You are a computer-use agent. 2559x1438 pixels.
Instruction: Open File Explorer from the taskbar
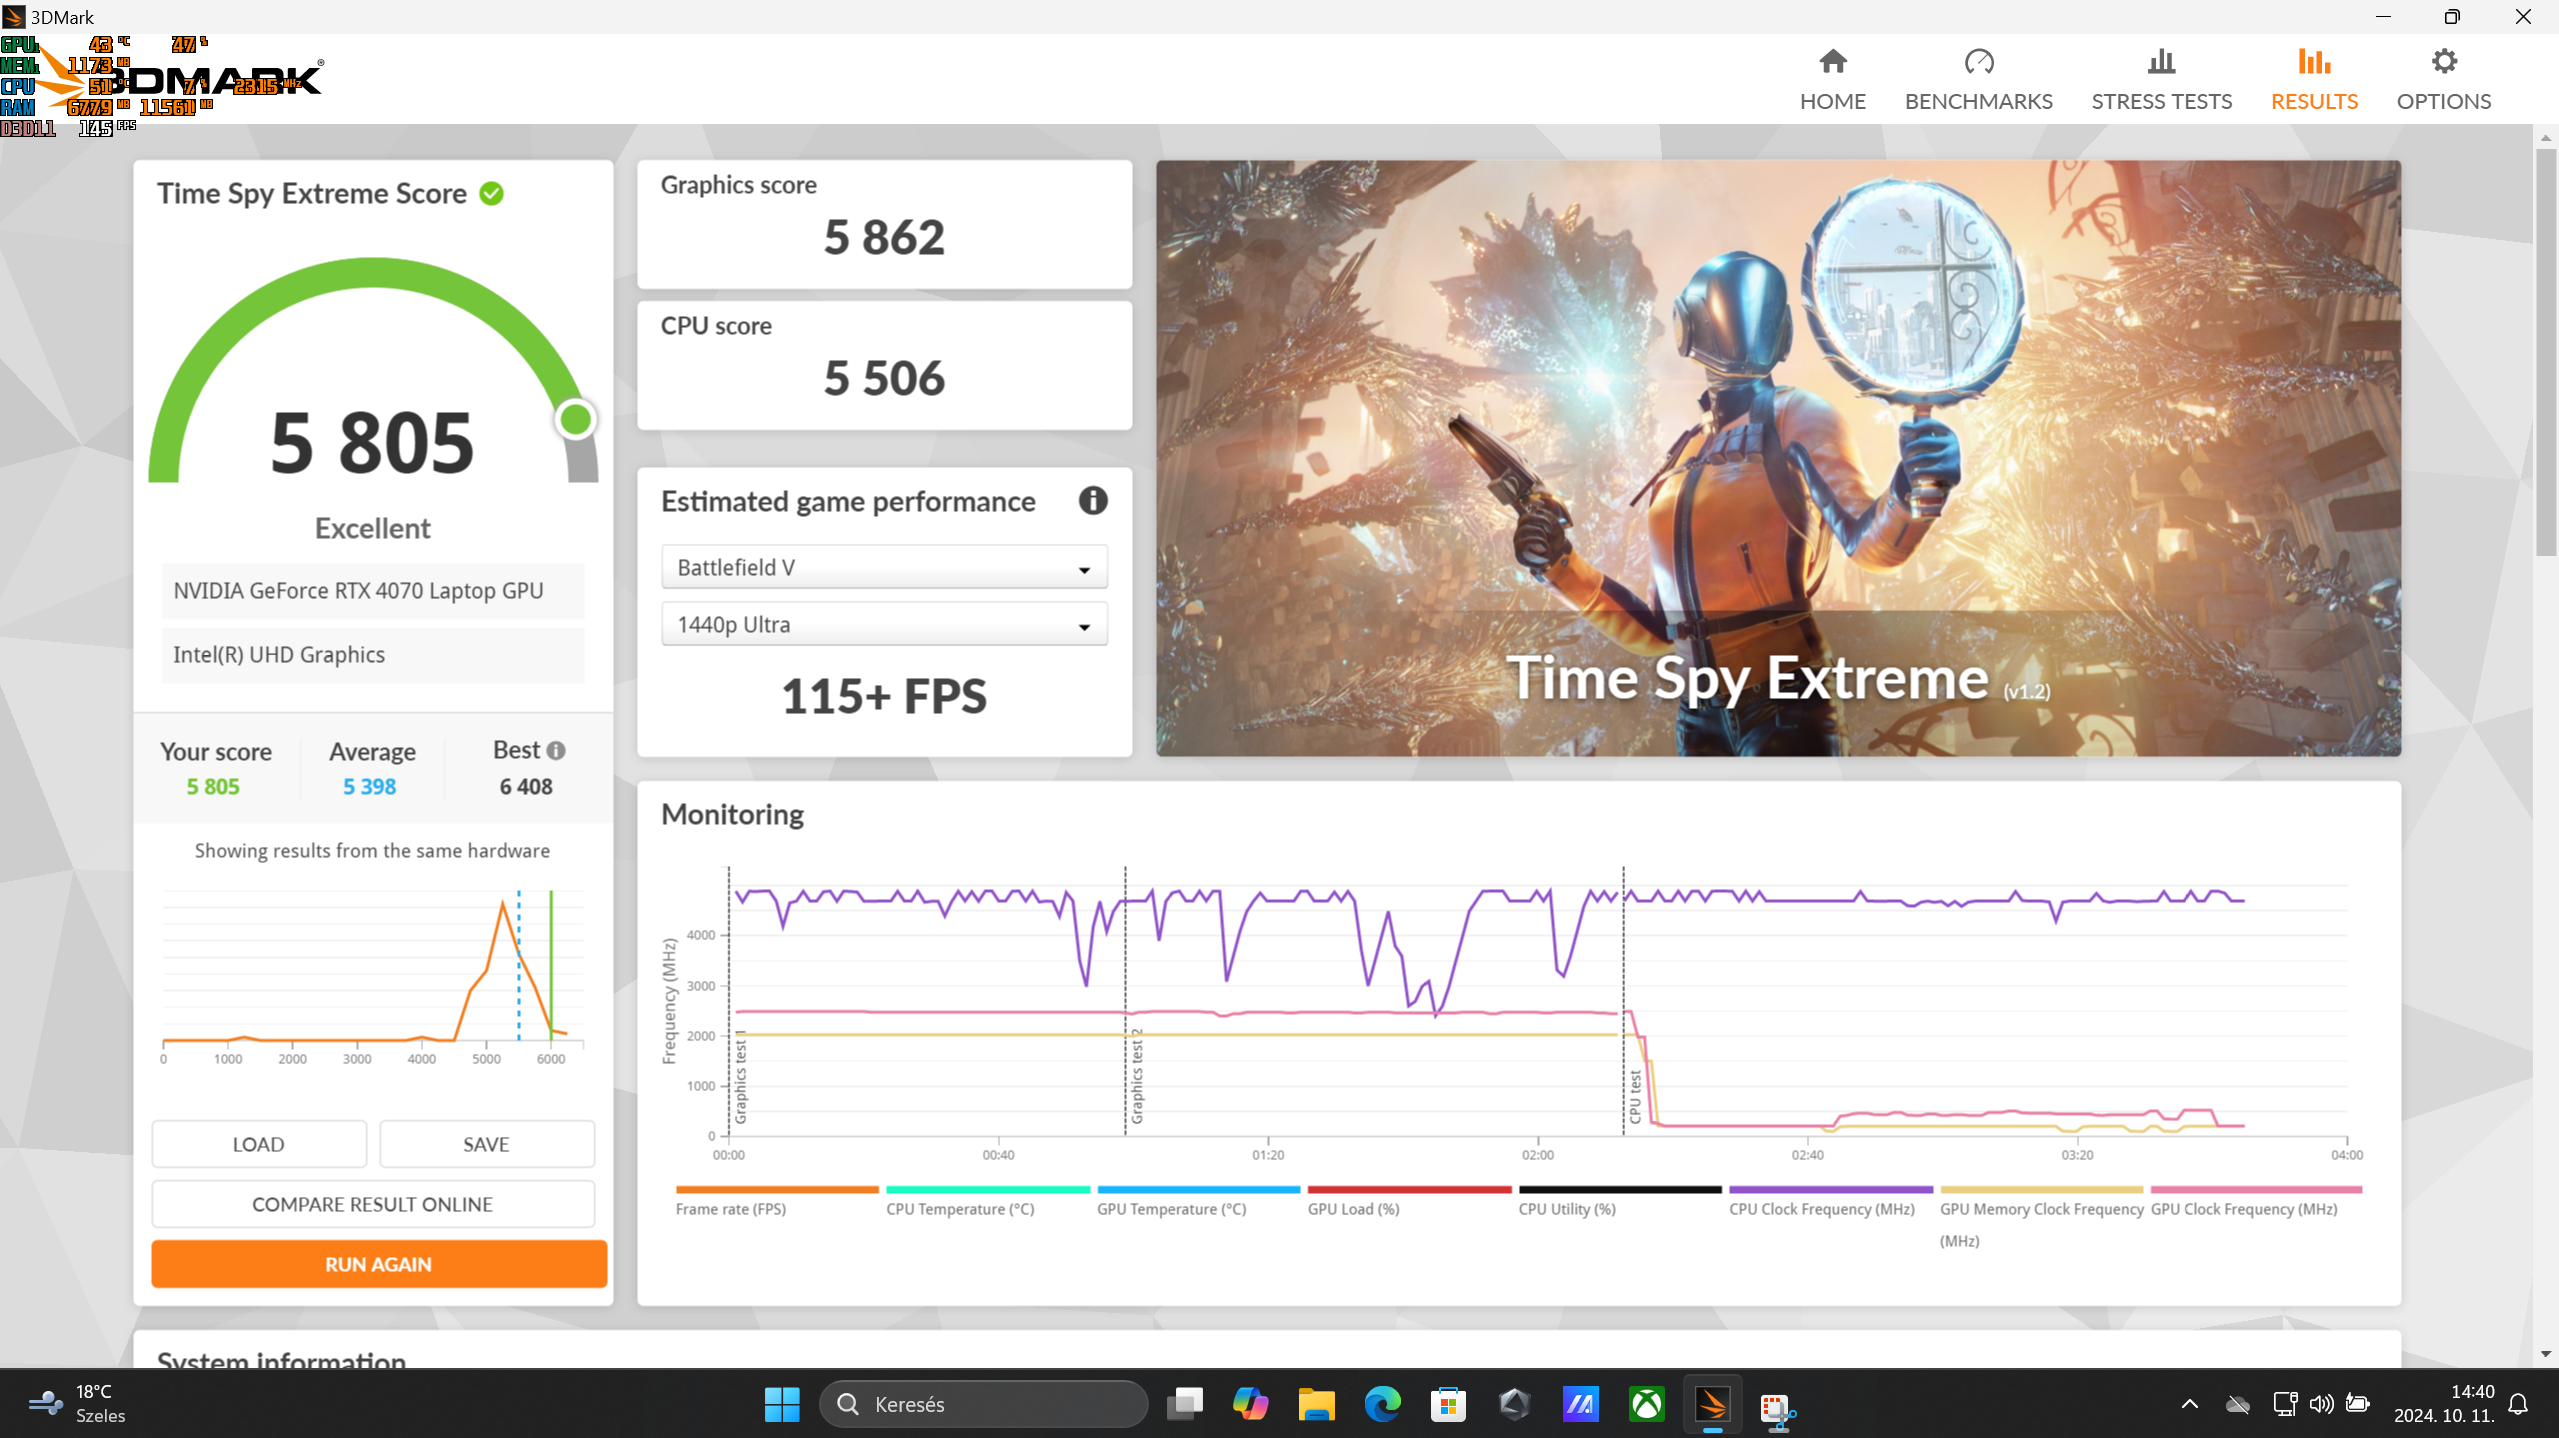click(1316, 1404)
